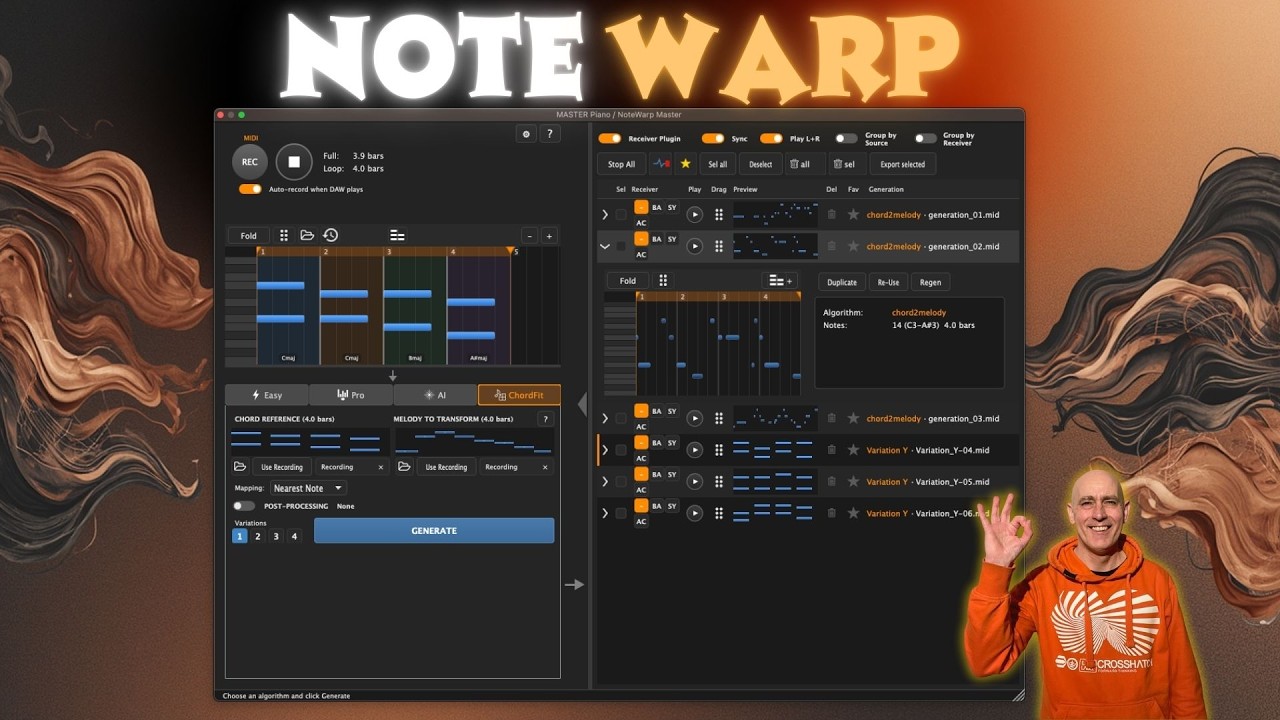Screen dimensions: 1280x720
Task: Play generation_01.mid preview
Action: click(x=694, y=214)
